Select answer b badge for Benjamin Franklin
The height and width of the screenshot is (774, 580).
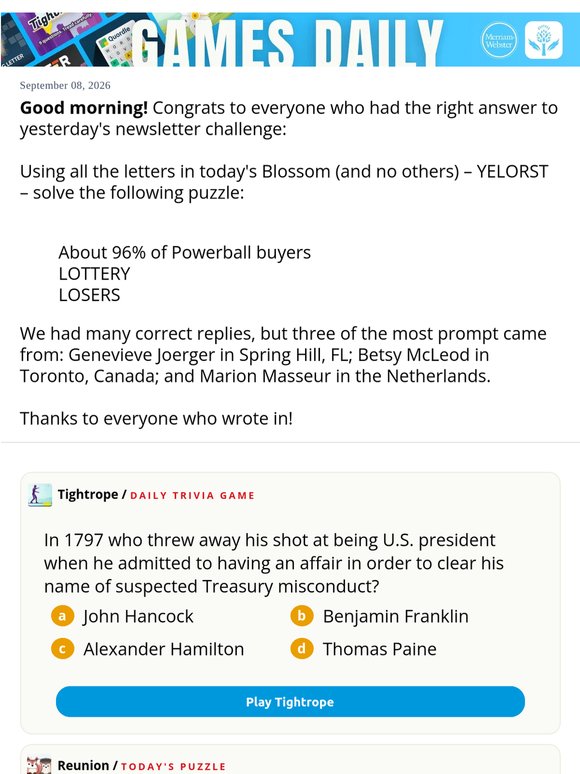[302, 616]
